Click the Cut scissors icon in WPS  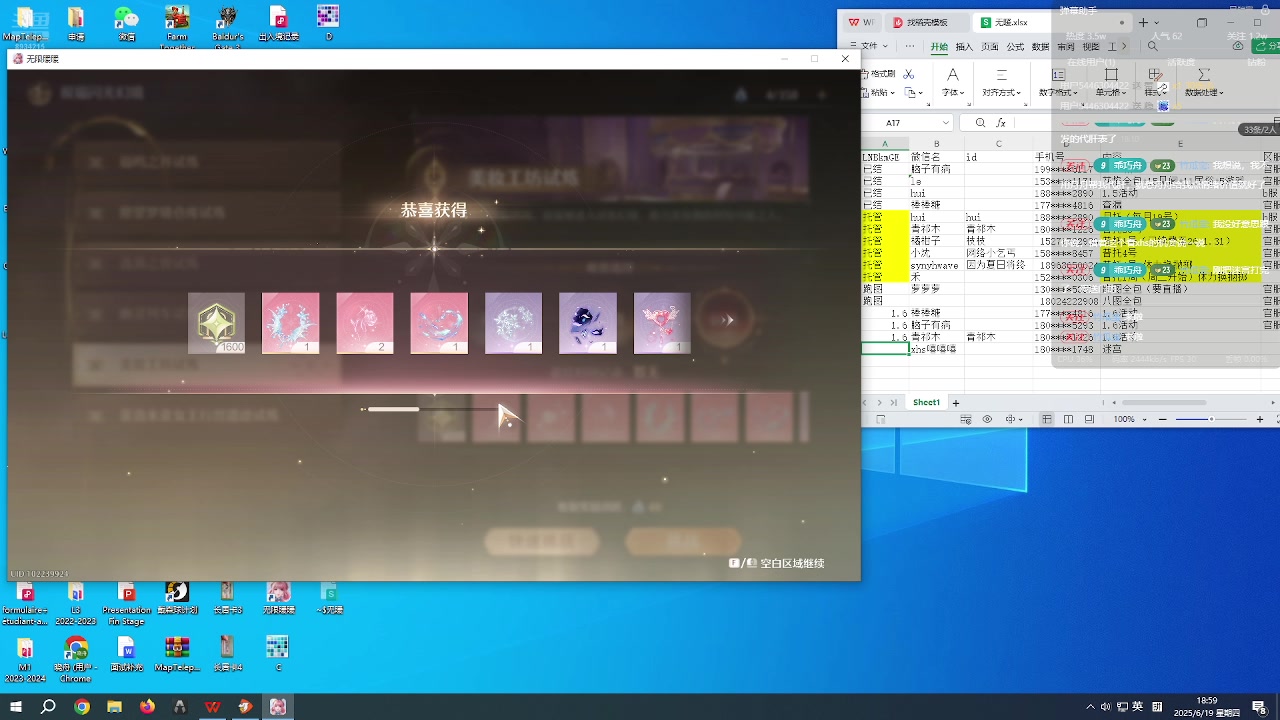click(908, 74)
